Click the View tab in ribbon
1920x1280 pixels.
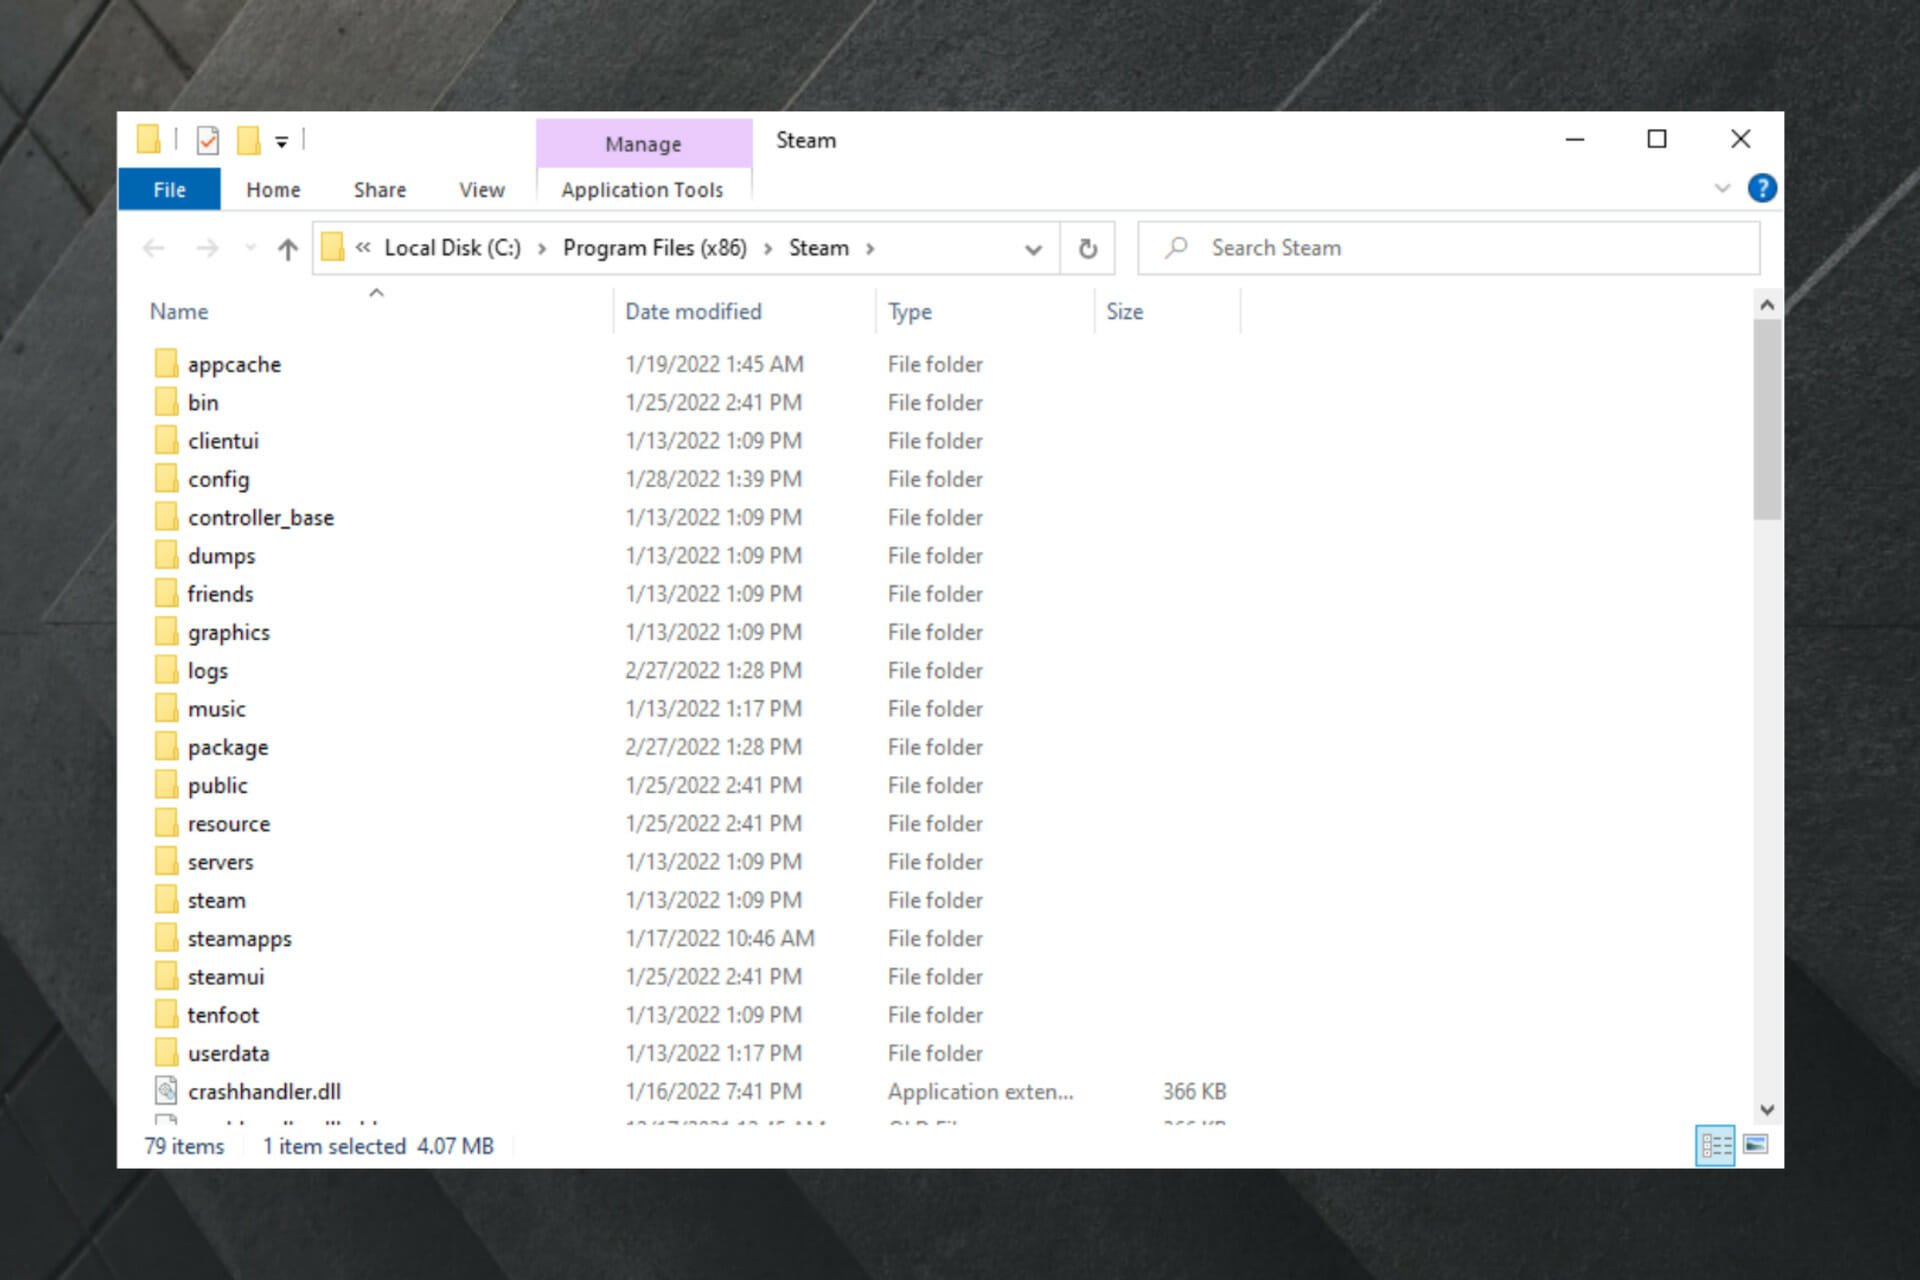pos(481,187)
